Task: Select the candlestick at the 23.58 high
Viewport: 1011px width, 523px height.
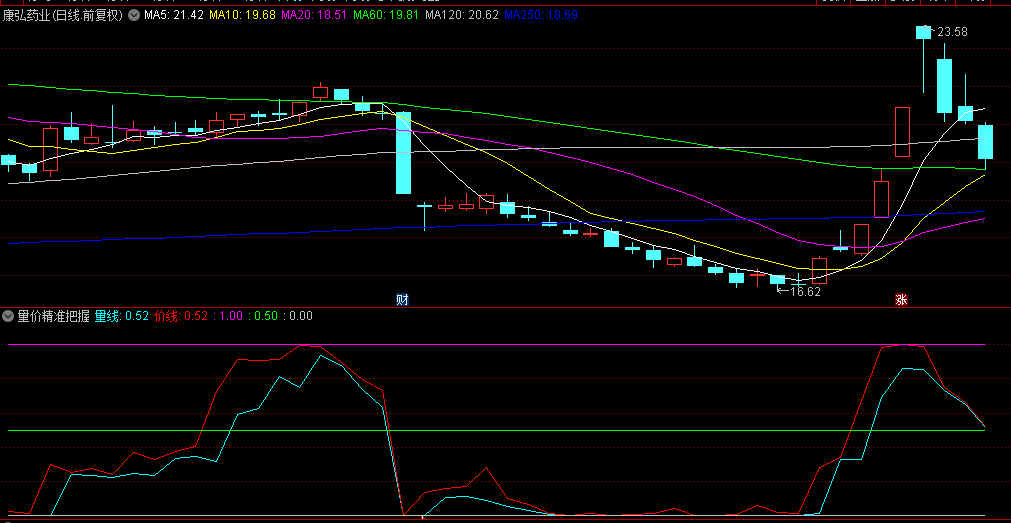Action: pos(923,32)
